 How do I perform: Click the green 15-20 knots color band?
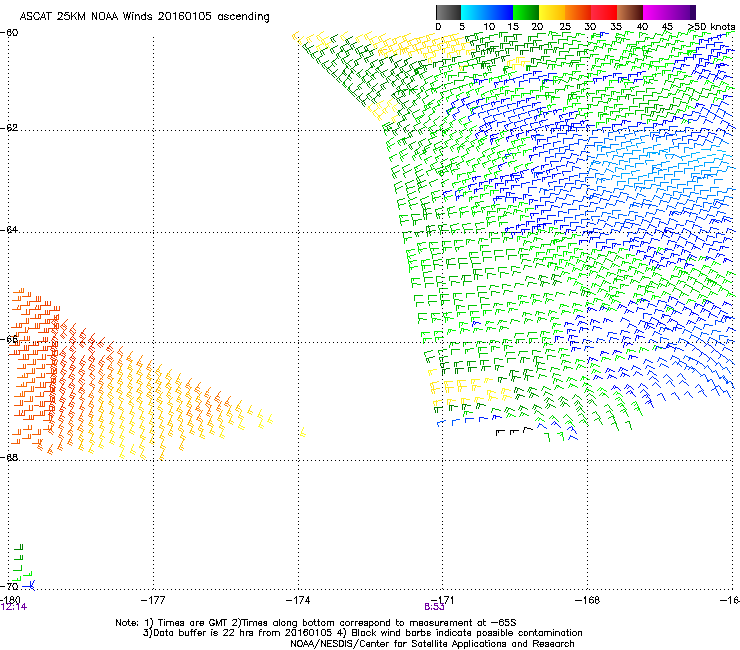[526, 12]
